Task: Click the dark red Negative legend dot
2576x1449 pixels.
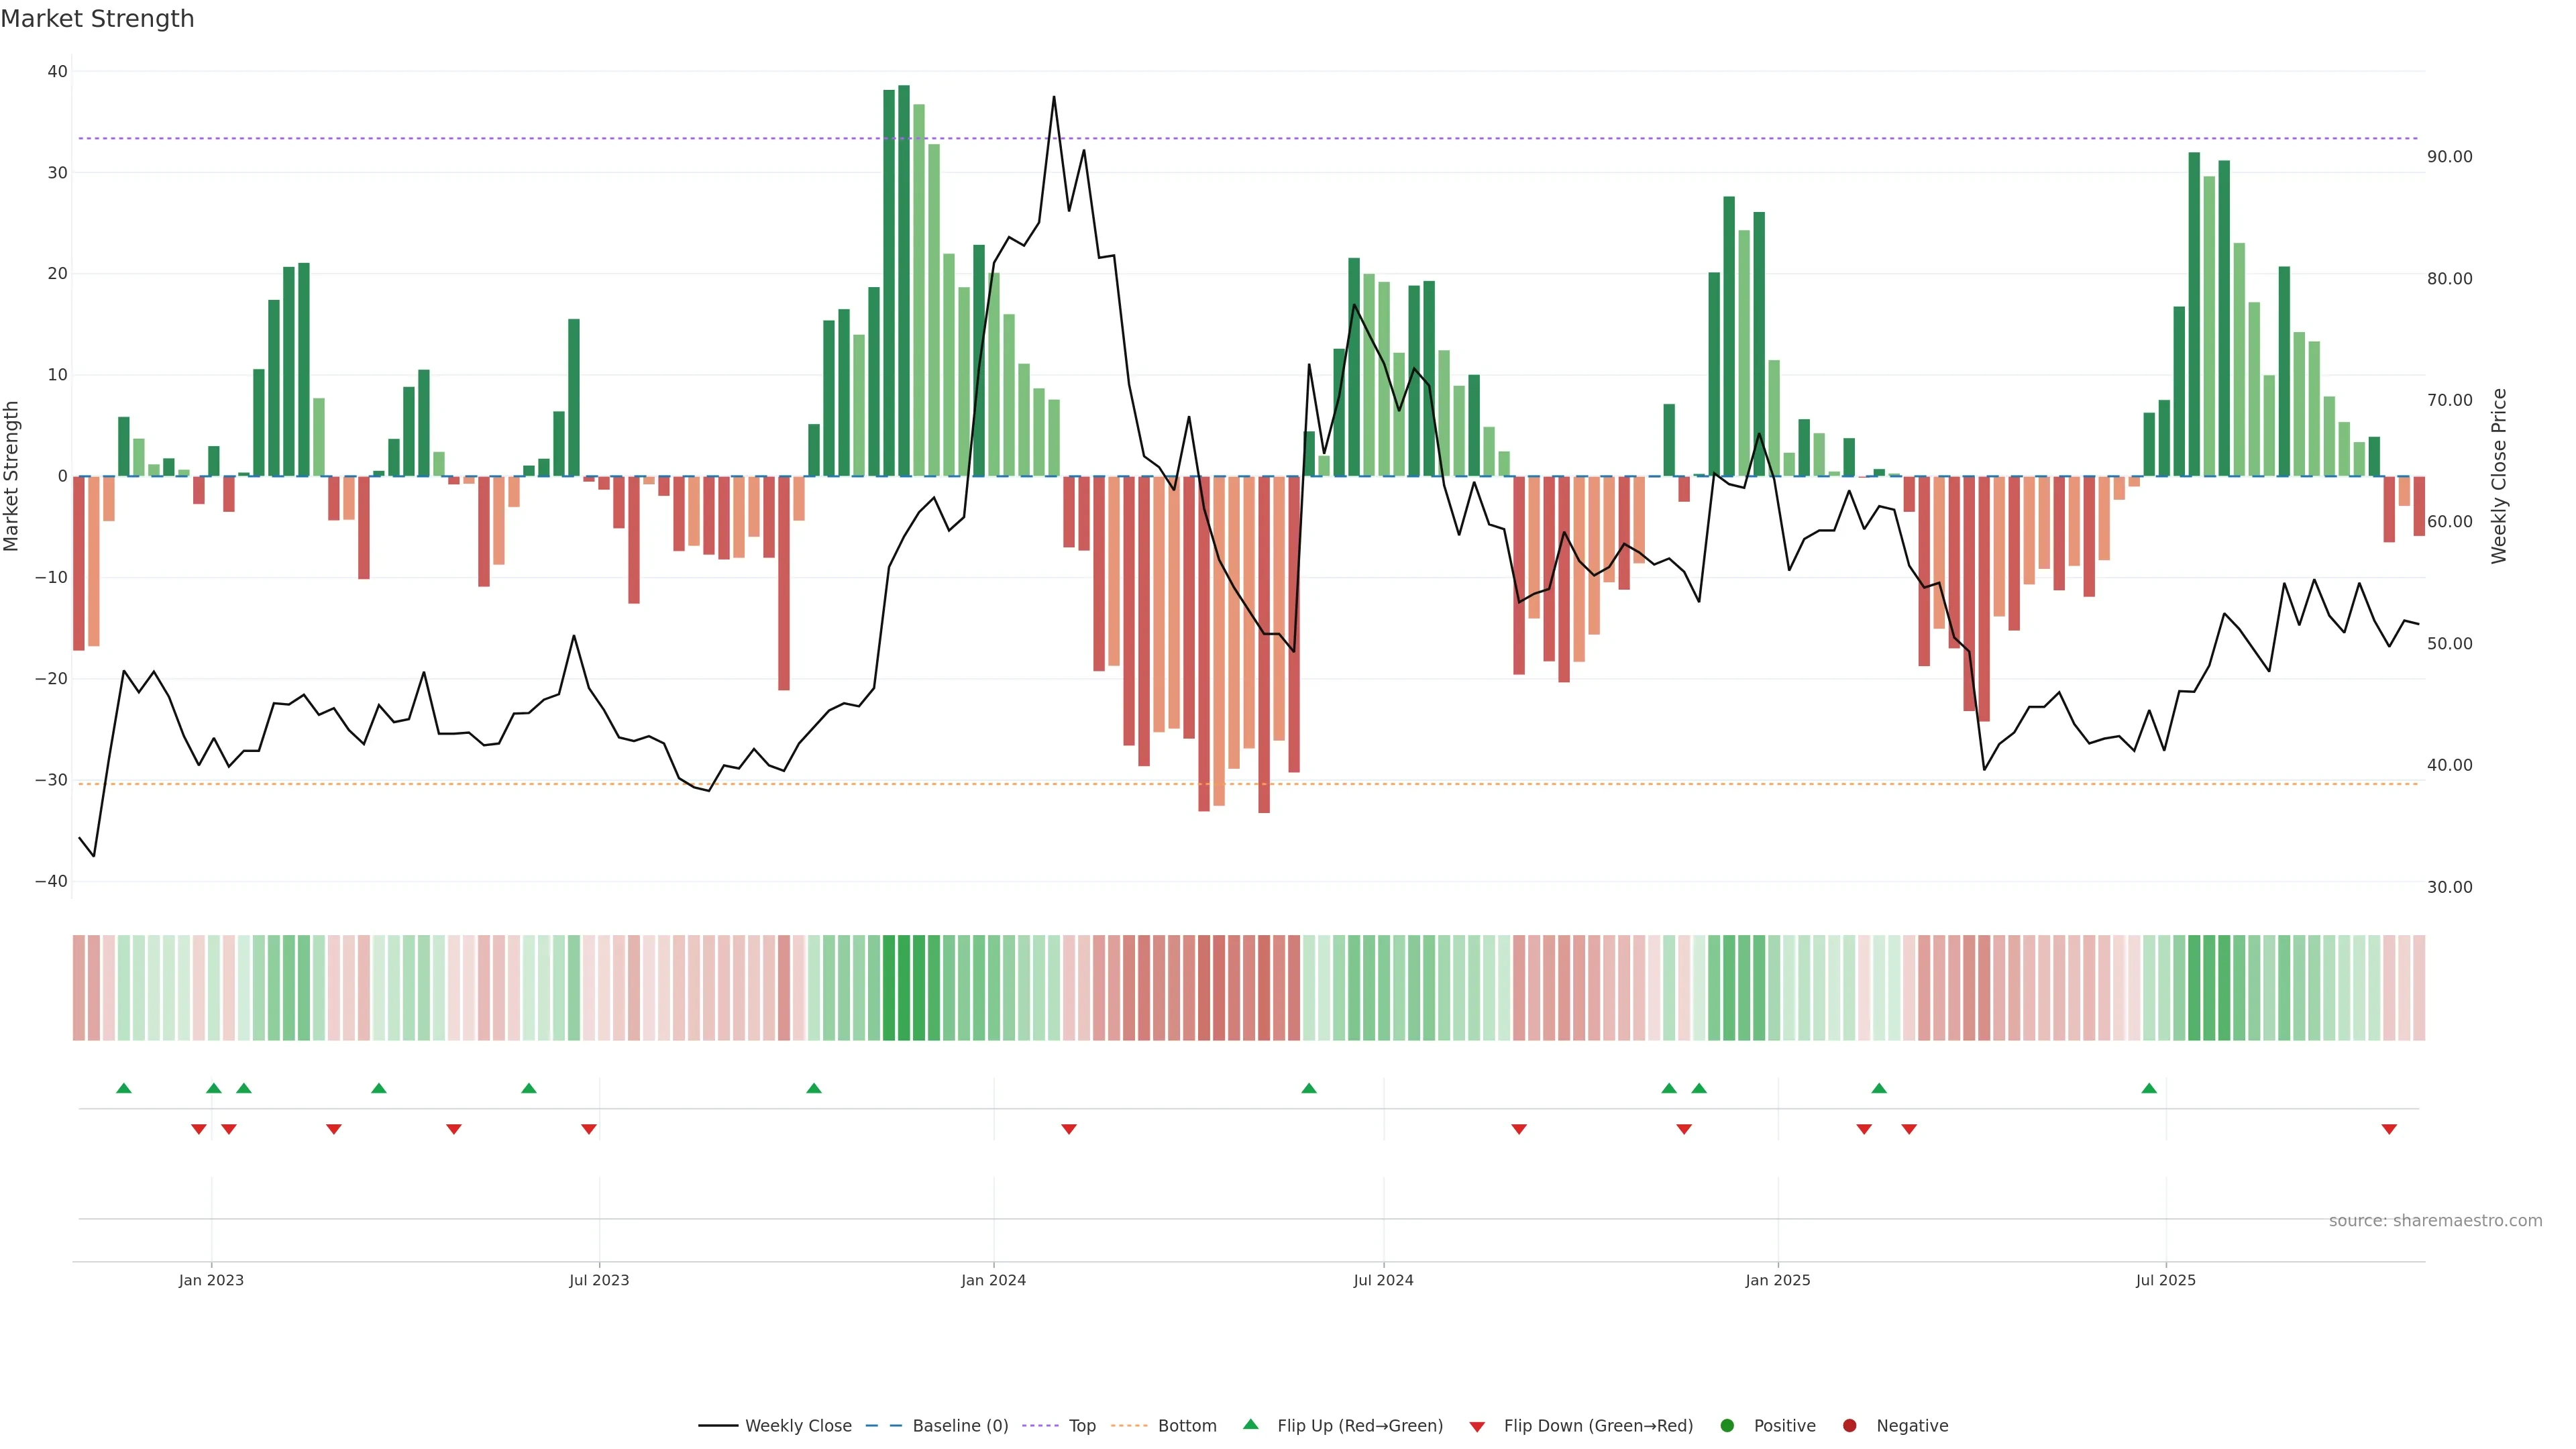Action: pyautogui.click(x=1849, y=1426)
